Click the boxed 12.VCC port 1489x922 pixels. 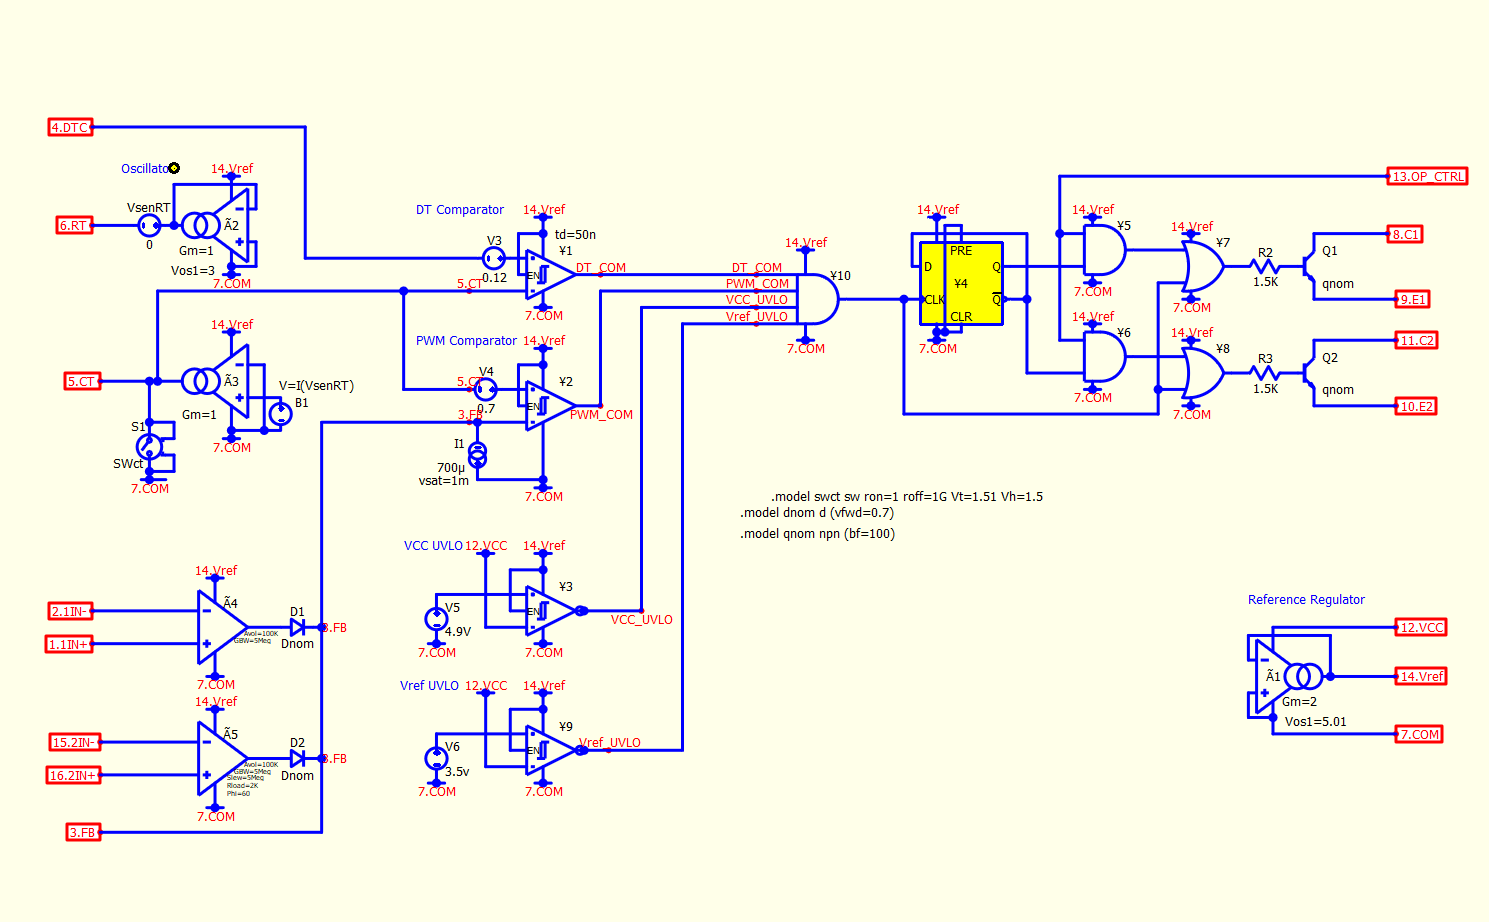pyautogui.click(x=1421, y=627)
